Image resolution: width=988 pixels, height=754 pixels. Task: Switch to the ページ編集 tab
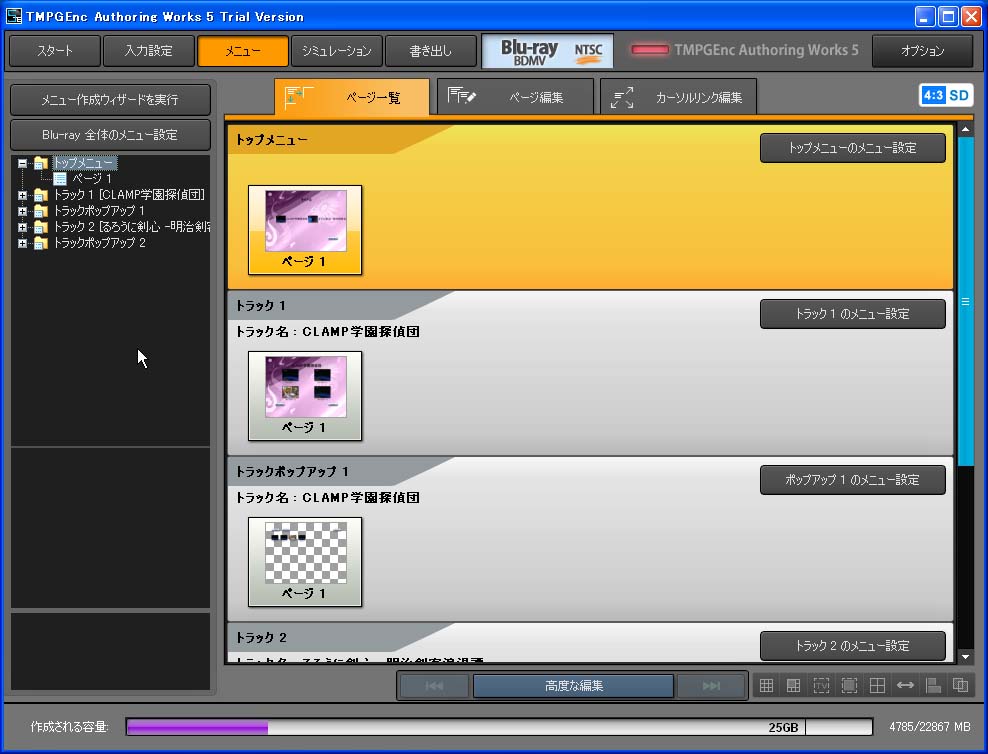tap(516, 98)
